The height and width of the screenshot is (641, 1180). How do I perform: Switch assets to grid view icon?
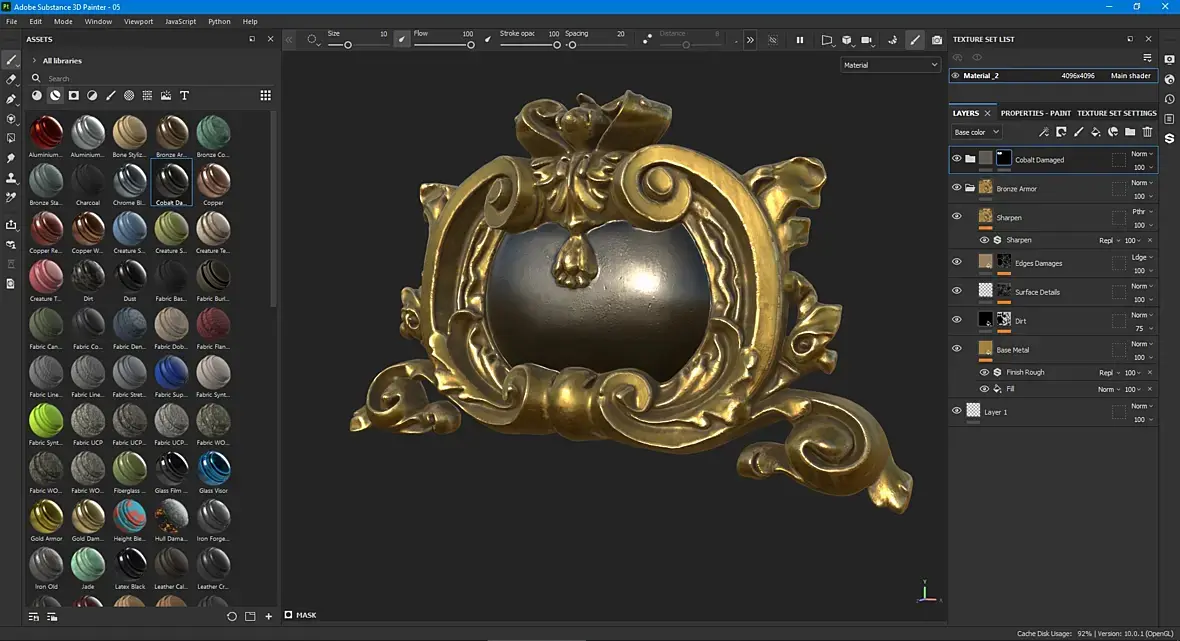pos(265,96)
